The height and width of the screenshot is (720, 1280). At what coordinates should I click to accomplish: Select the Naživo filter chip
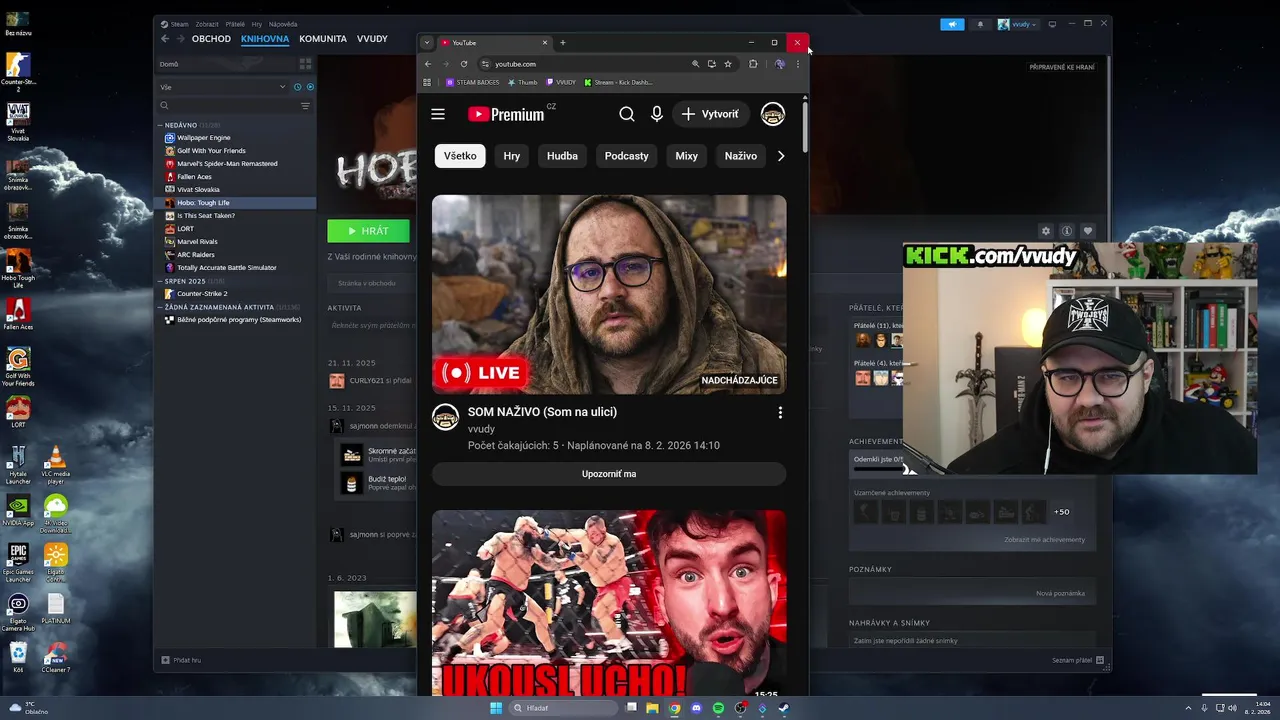click(741, 156)
